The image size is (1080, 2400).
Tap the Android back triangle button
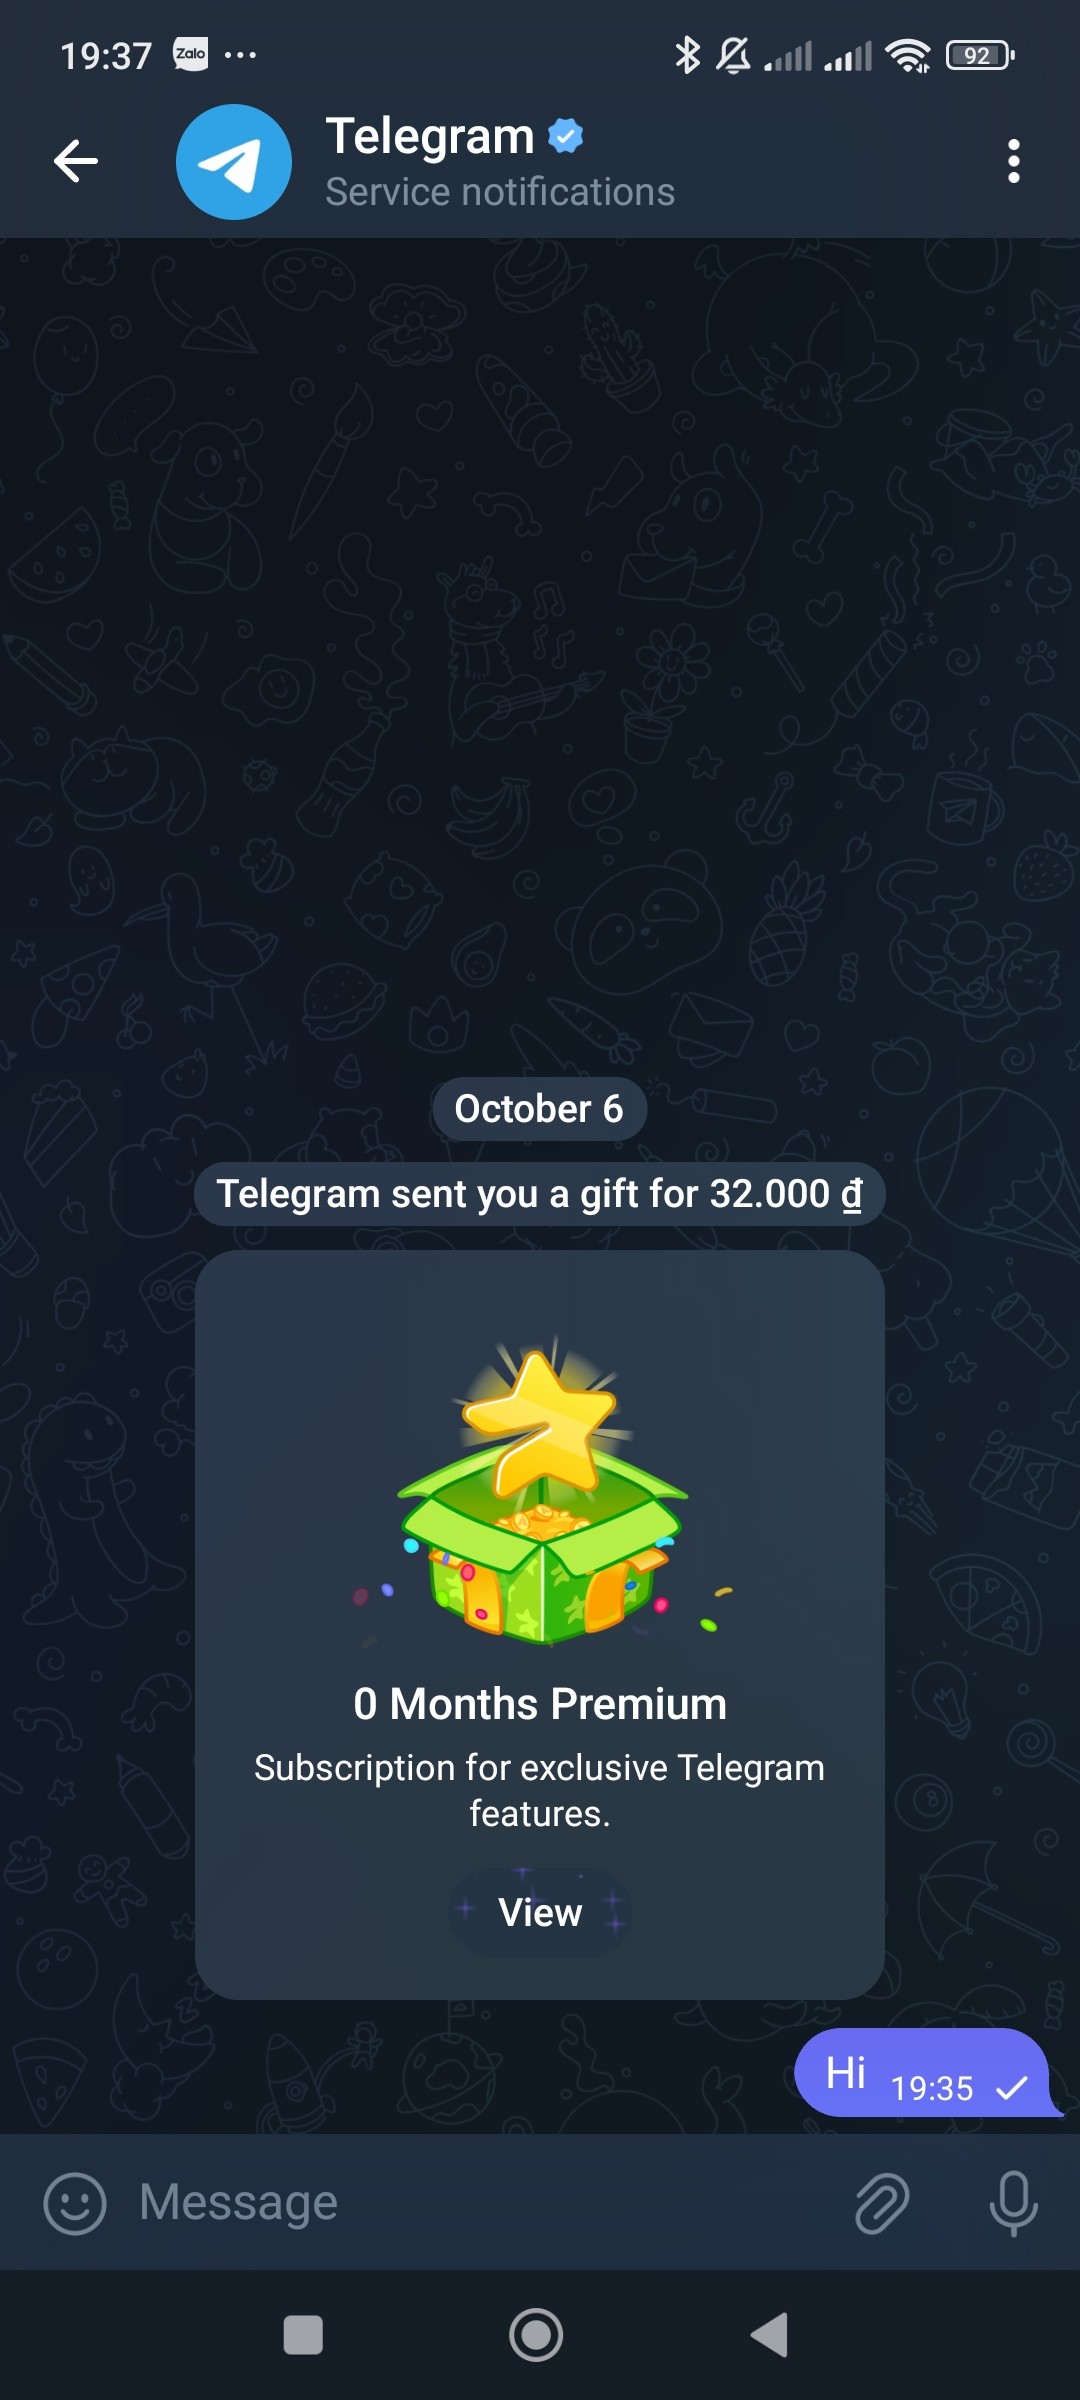tap(770, 2336)
